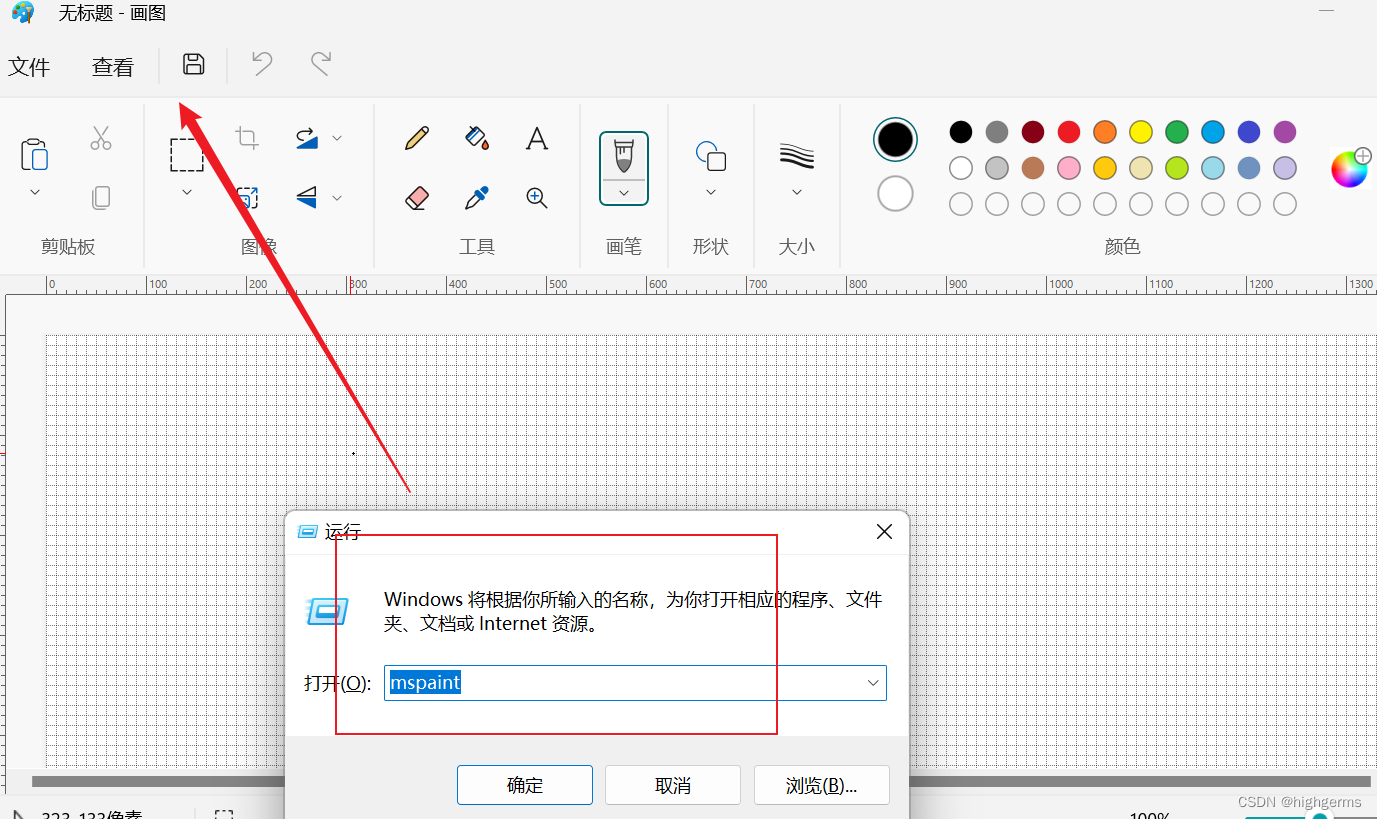Screen dimensions: 1377x819
Task: Expand the Brushes dropdown chevron
Action: [624, 192]
